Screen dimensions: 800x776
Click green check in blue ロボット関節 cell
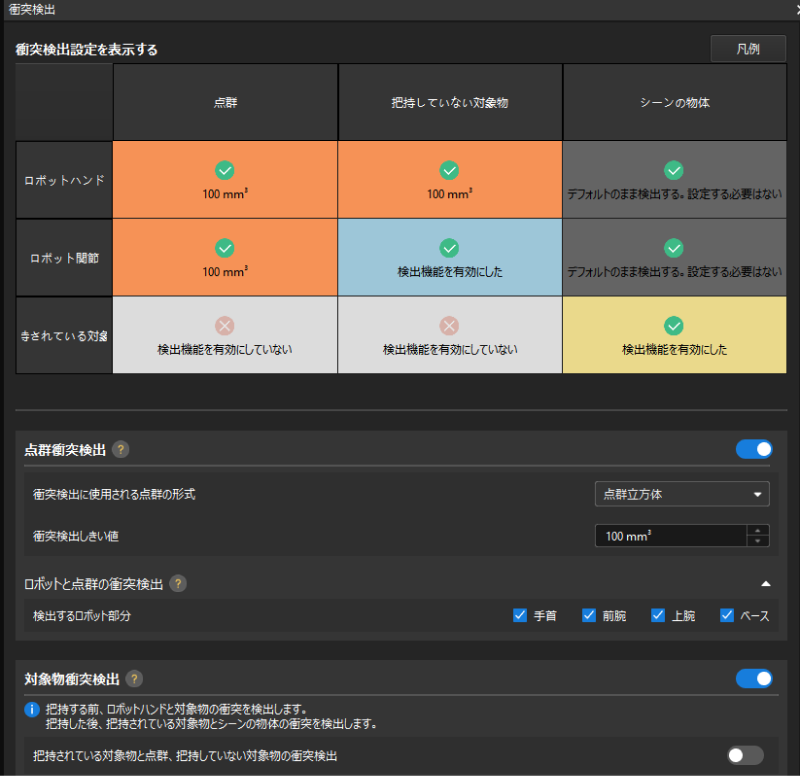click(449, 248)
